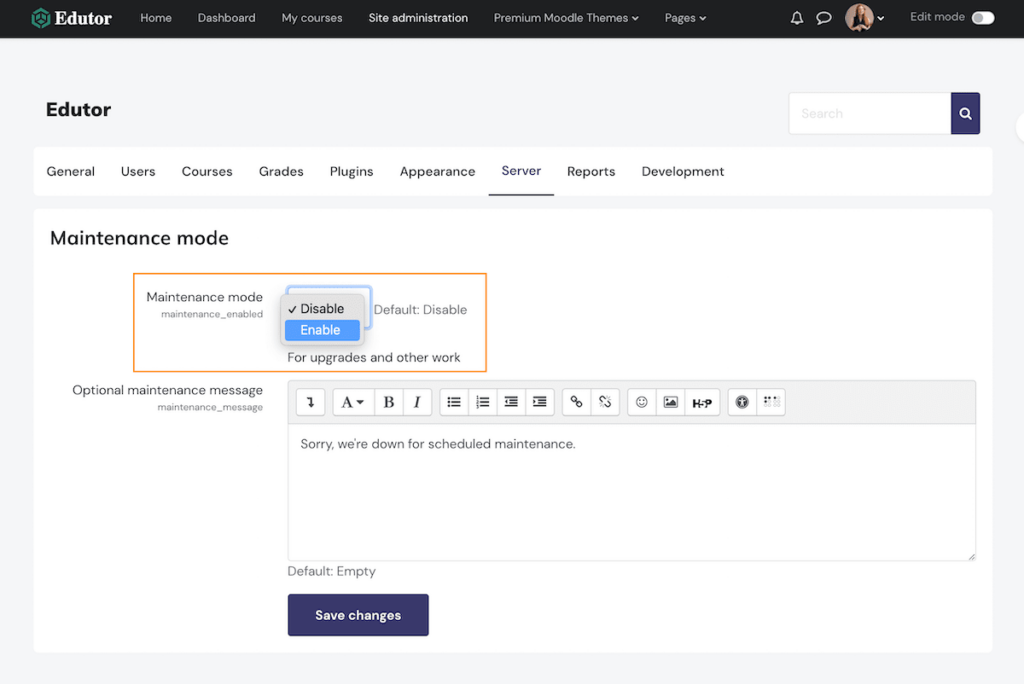This screenshot has width=1024, height=684.
Task: Open the Premium Moodle Themes menu
Action: 566,17
